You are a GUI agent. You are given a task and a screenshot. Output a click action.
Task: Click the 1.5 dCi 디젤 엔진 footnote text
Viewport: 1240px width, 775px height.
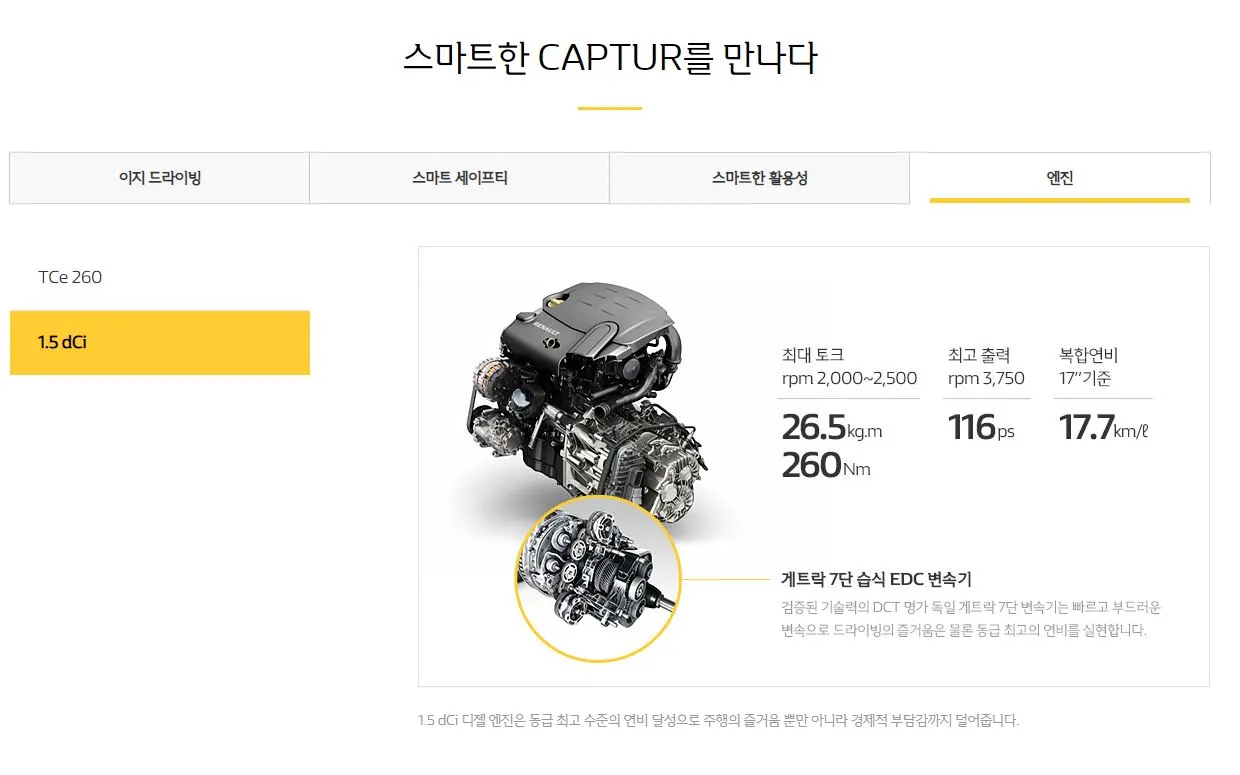pos(718,720)
